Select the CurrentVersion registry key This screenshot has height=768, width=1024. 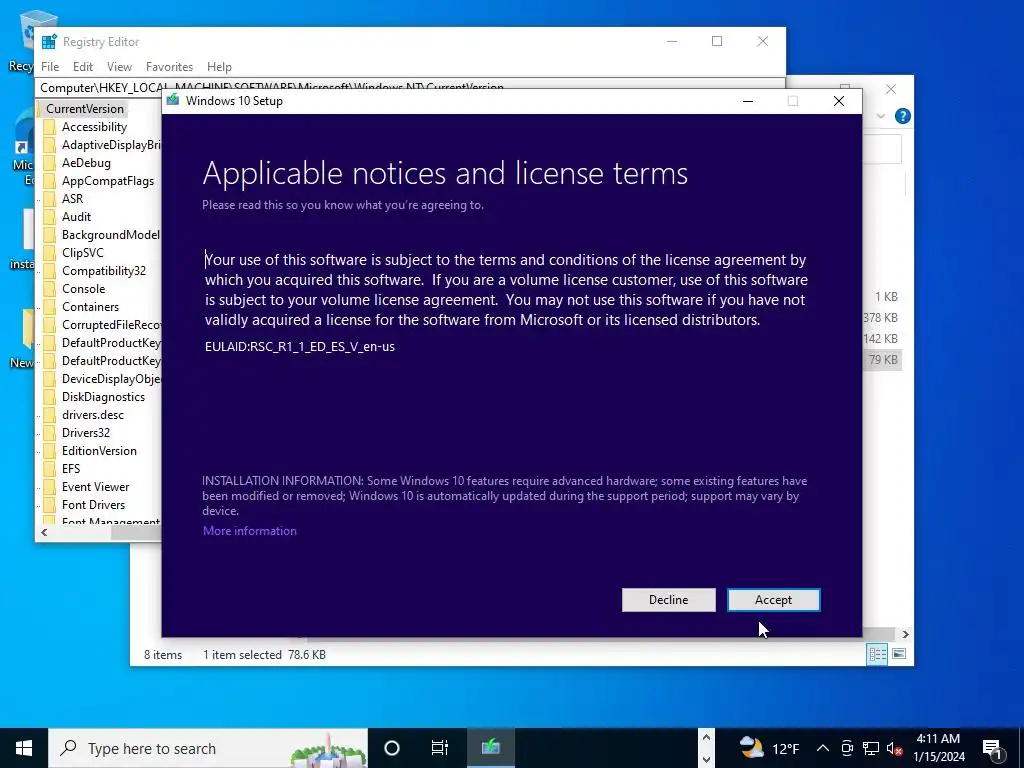[84, 108]
